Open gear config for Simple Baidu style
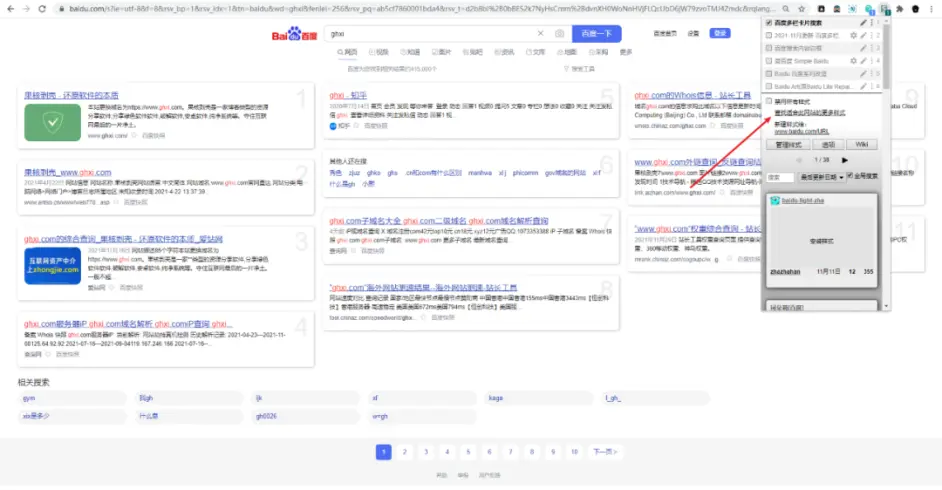 [853, 61]
